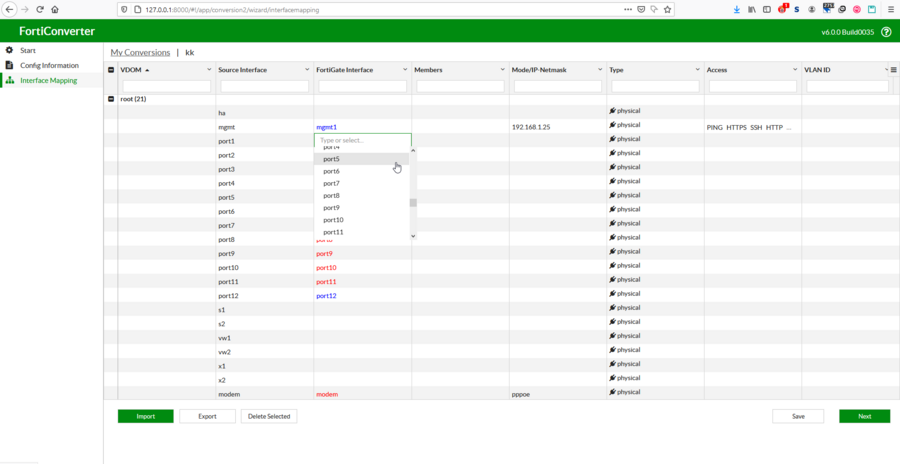Click the Type column filter field
This screenshot has width=900, height=464.
pos(653,86)
